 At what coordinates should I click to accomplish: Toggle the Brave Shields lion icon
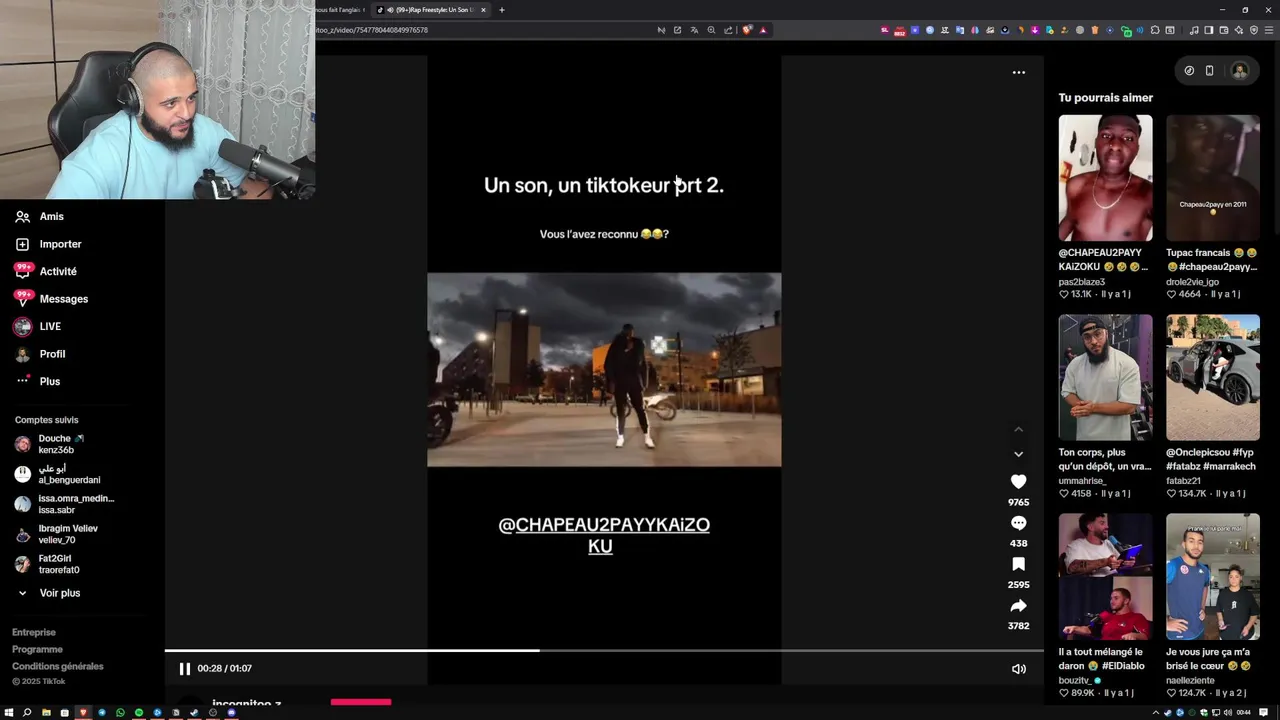(747, 30)
